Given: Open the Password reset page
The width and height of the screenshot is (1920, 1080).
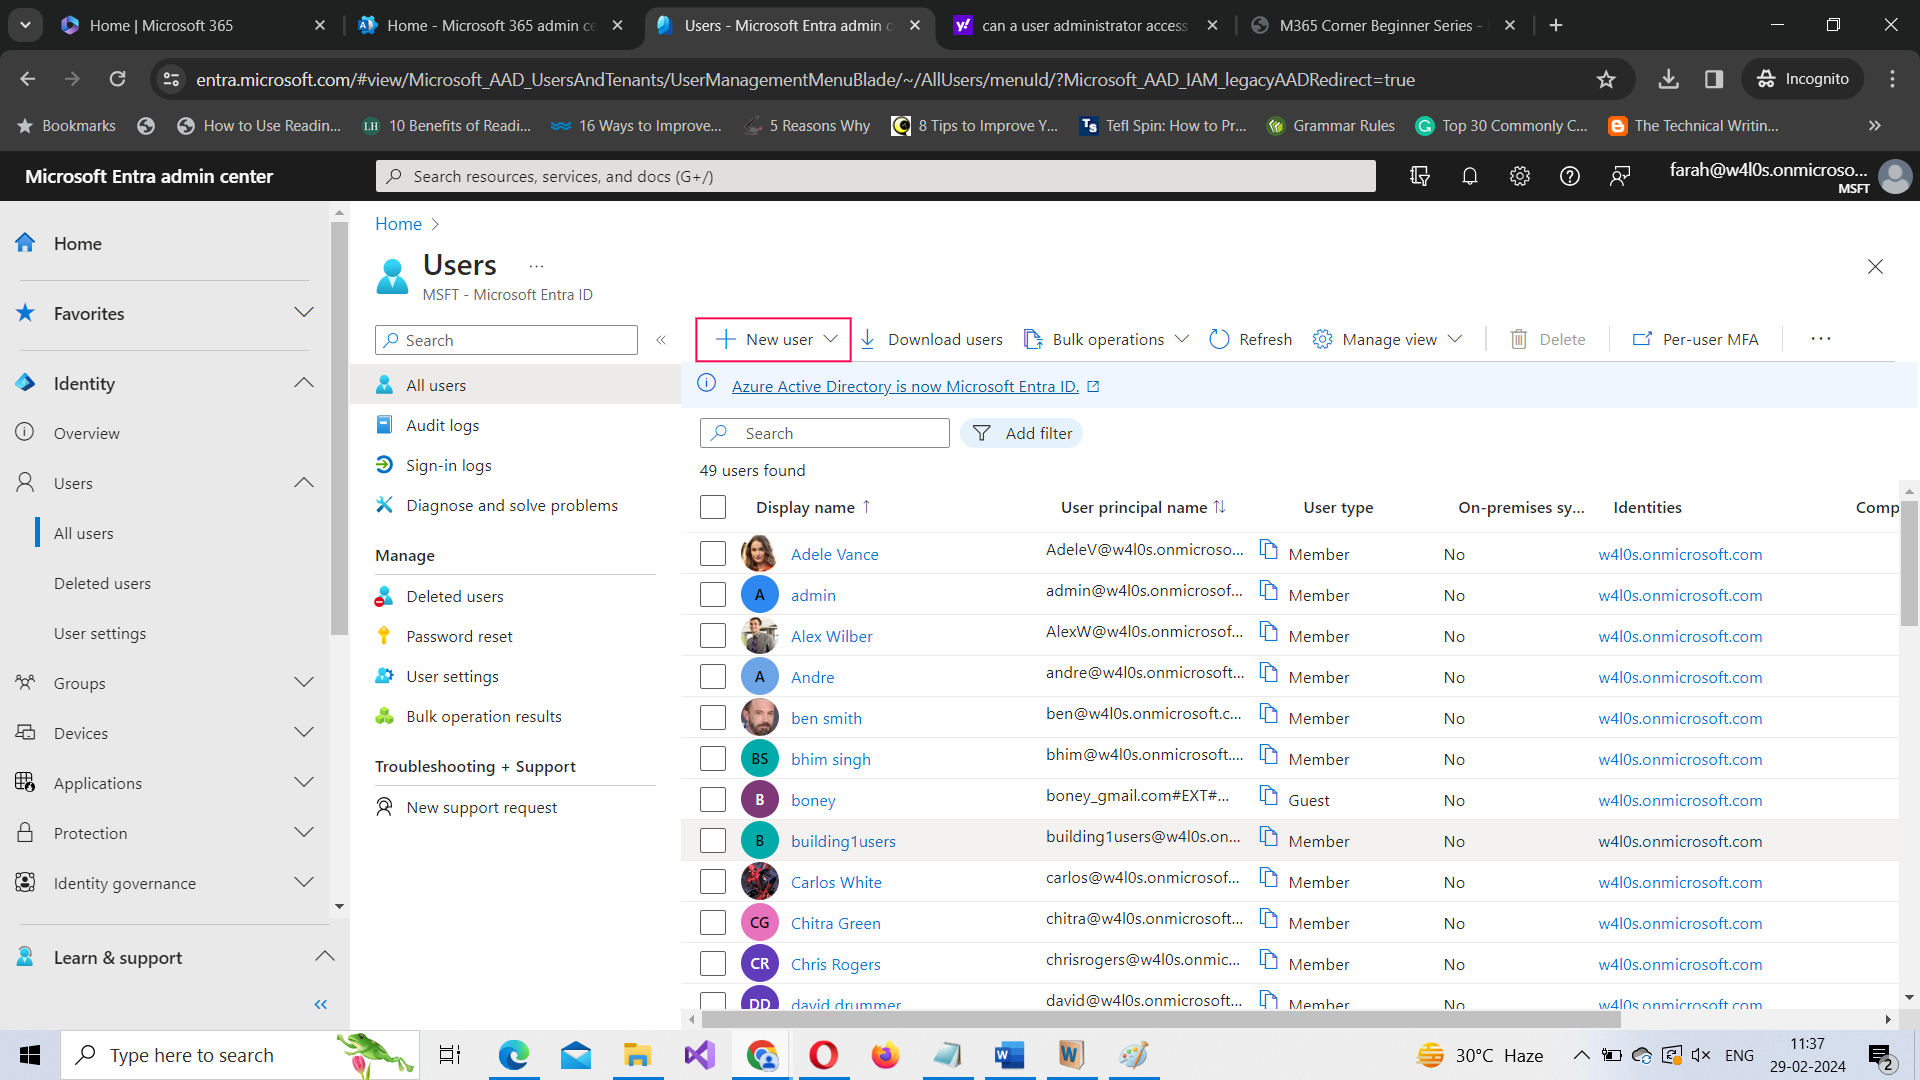Looking at the screenshot, I should coord(458,636).
